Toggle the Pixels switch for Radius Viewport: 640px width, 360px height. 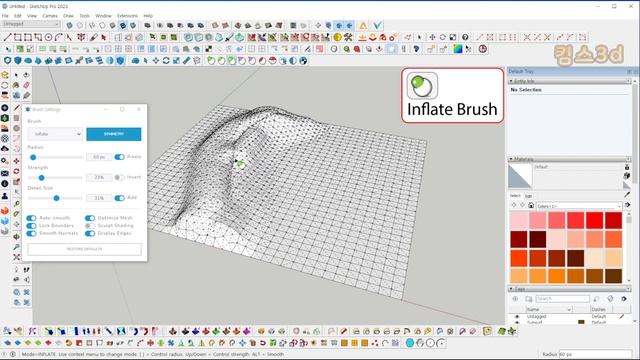pyautogui.click(x=120, y=157)
